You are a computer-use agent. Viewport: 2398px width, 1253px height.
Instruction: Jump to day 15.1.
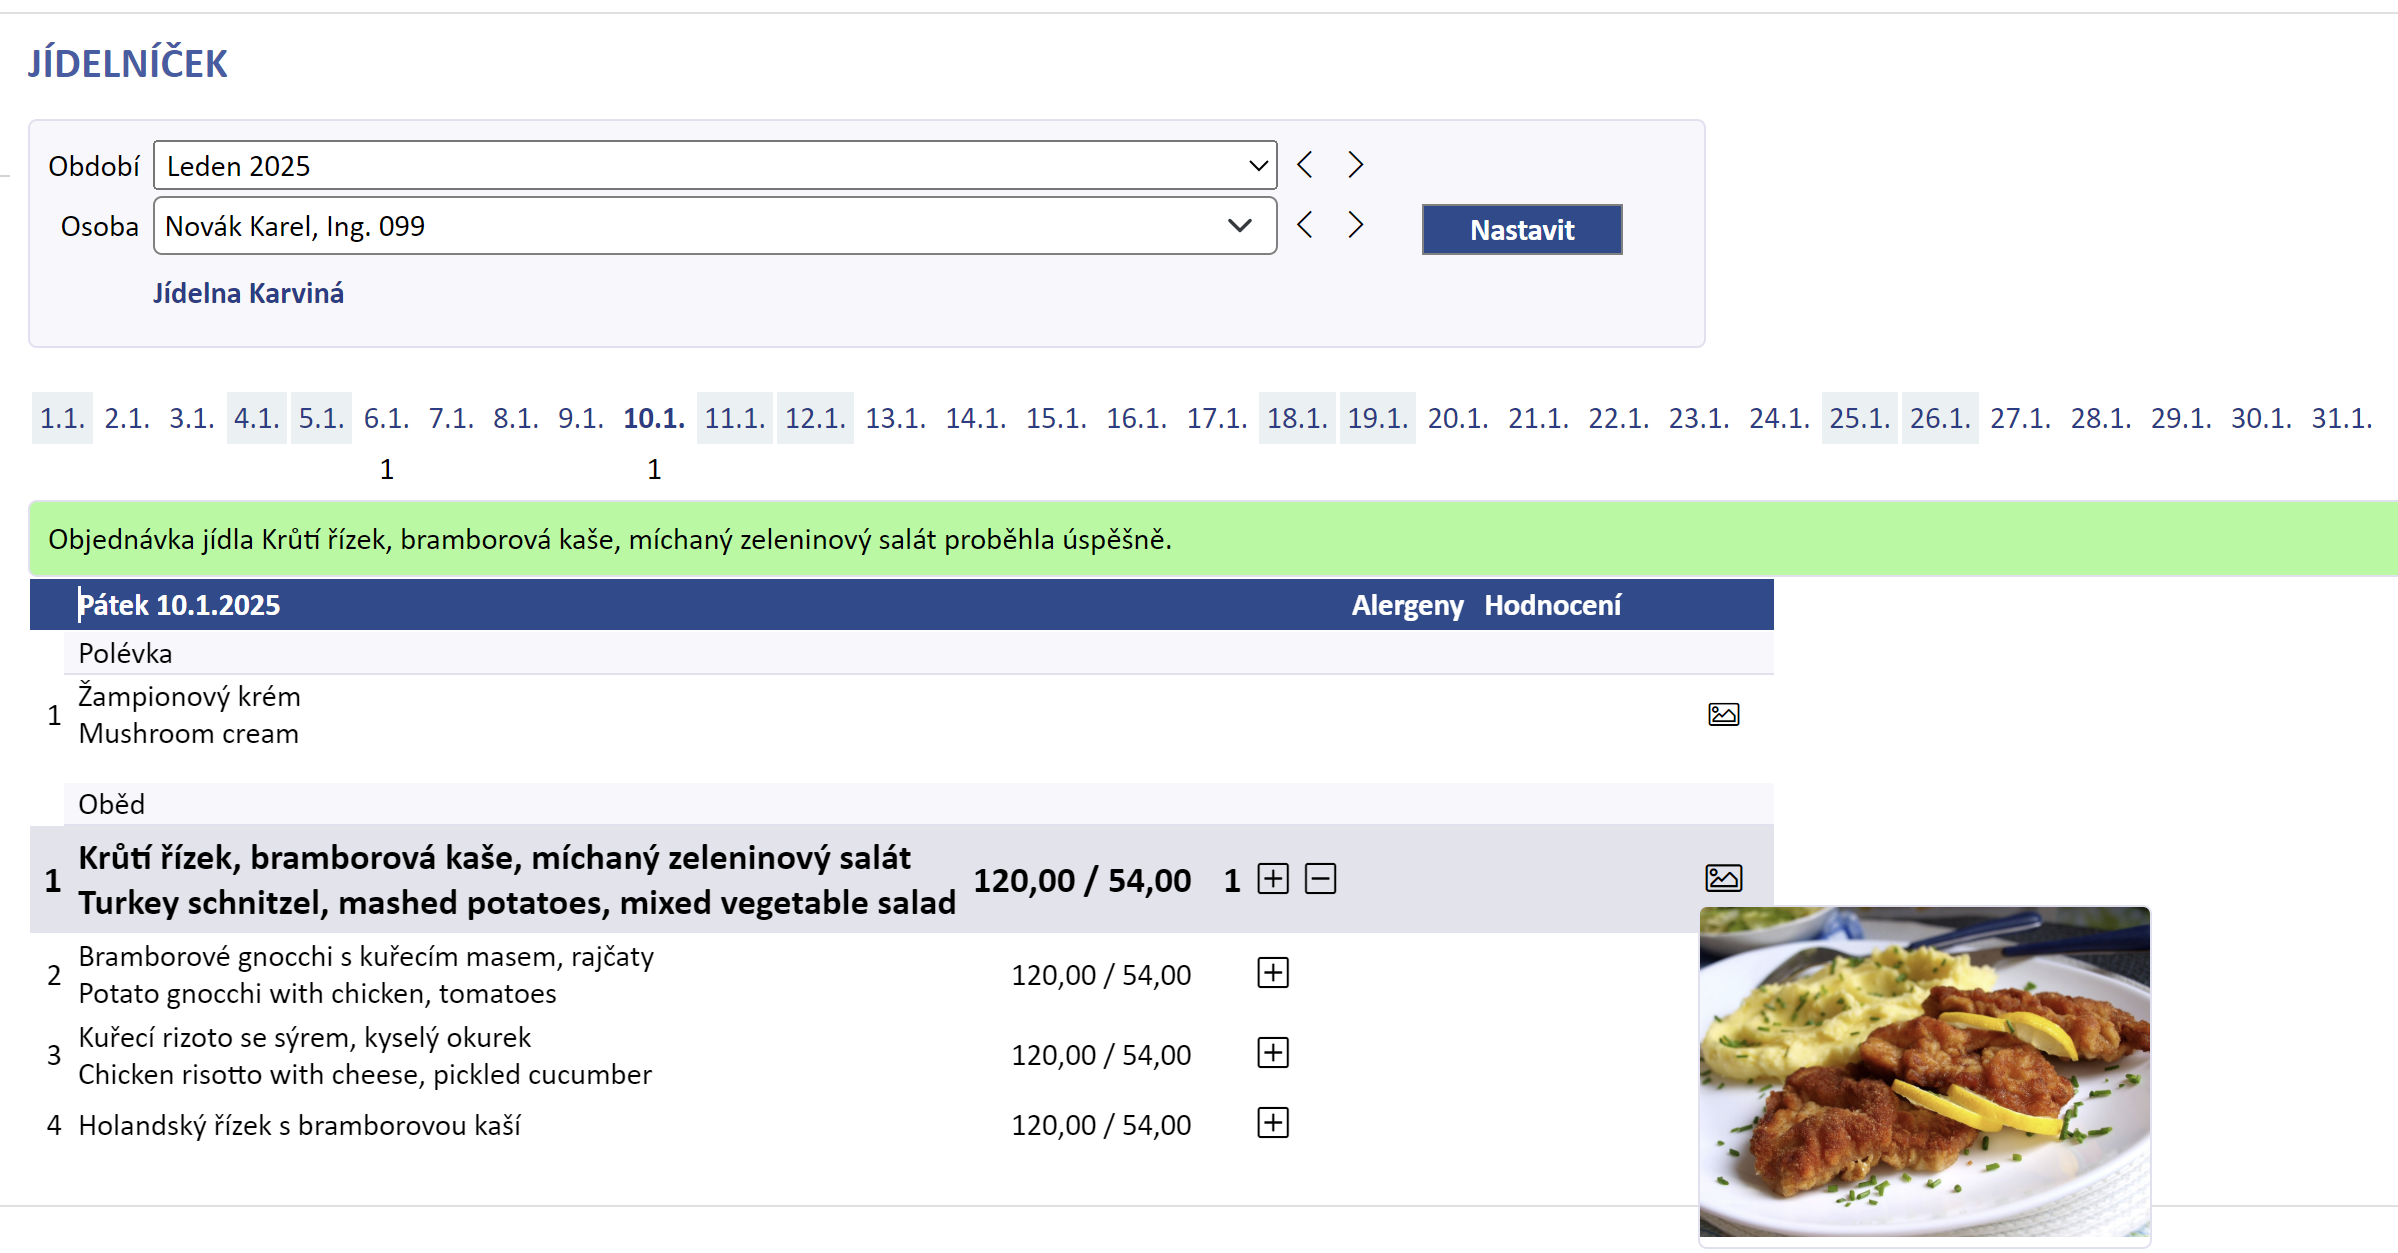(x=1056, y=418)
